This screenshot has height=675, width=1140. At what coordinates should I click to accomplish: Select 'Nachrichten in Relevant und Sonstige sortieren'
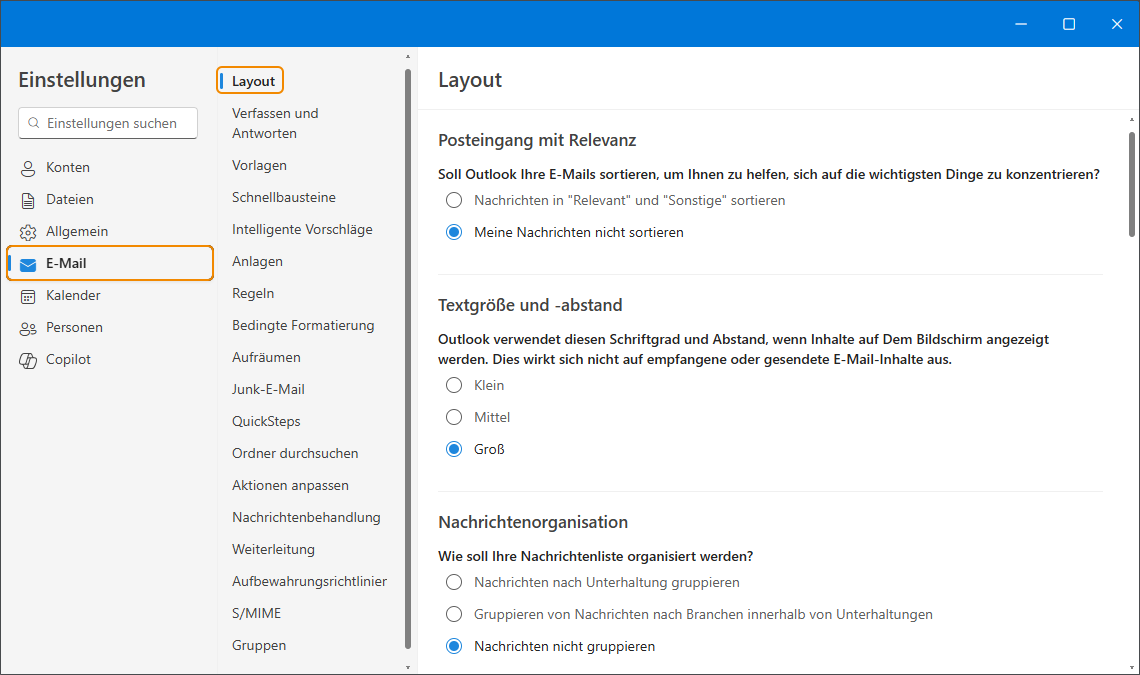454,200
